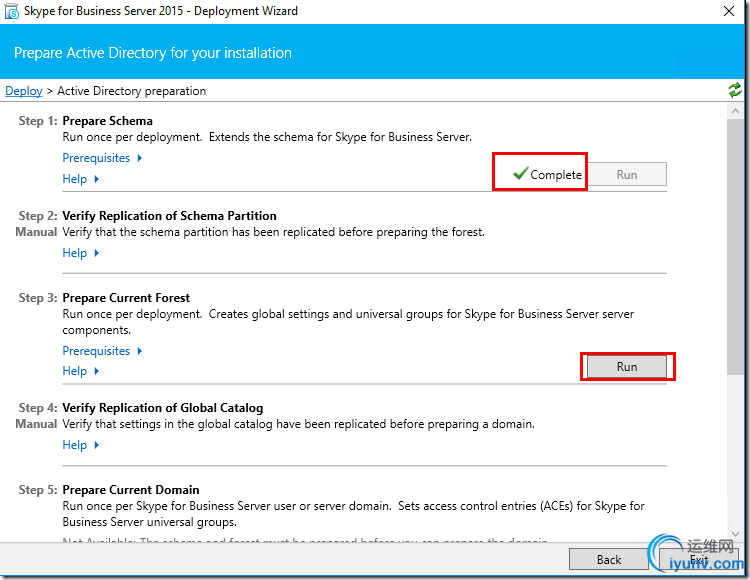This screenshot has height=580, width=750.
Task: Click the 'Verify that the schema partition has been replicated' description
Action: point(274,232)
